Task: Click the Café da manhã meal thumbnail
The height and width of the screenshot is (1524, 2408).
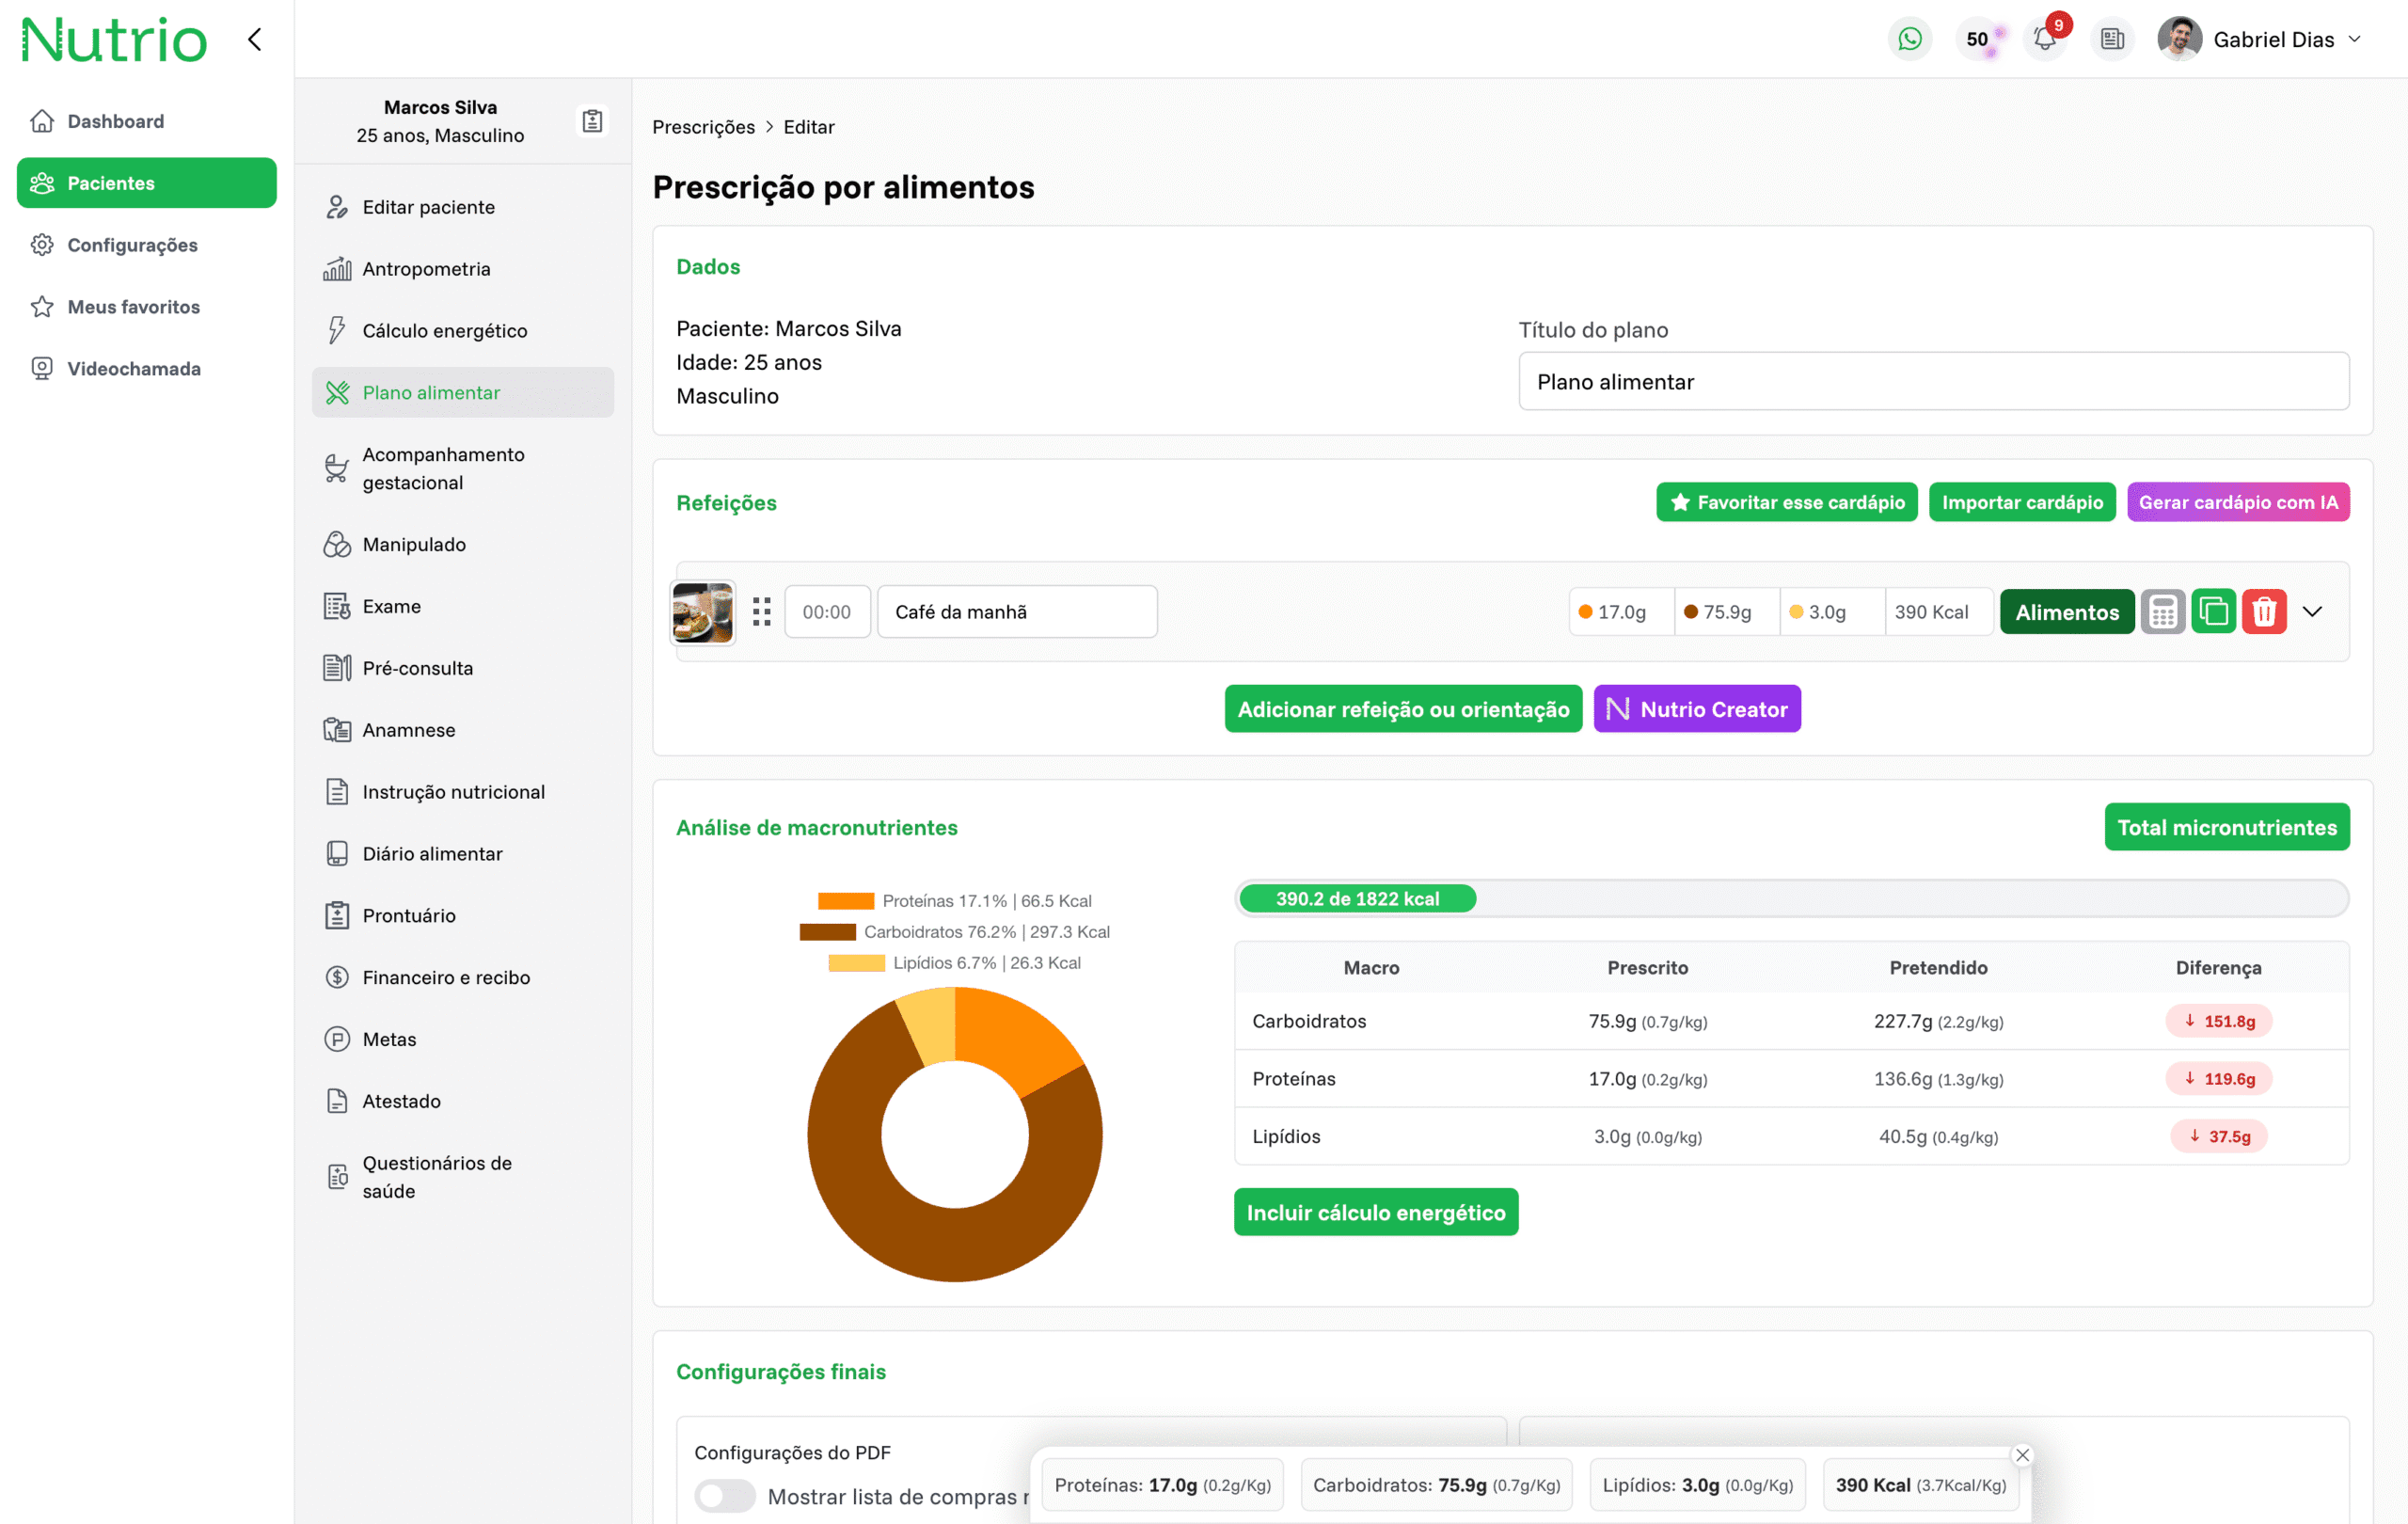Action: pyautogui.click(x=702, y=612)
